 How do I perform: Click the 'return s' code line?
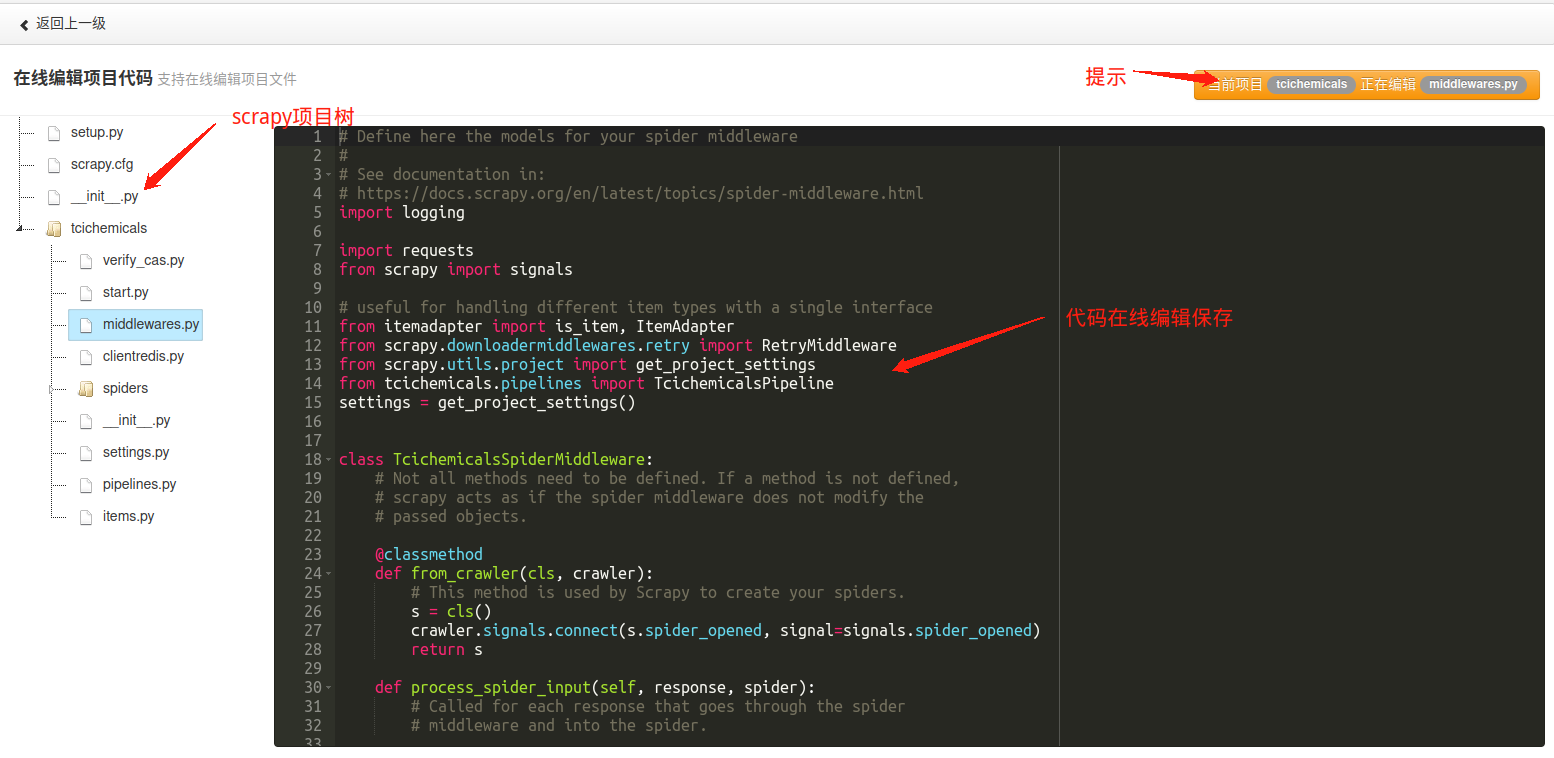tap(447, 649)
